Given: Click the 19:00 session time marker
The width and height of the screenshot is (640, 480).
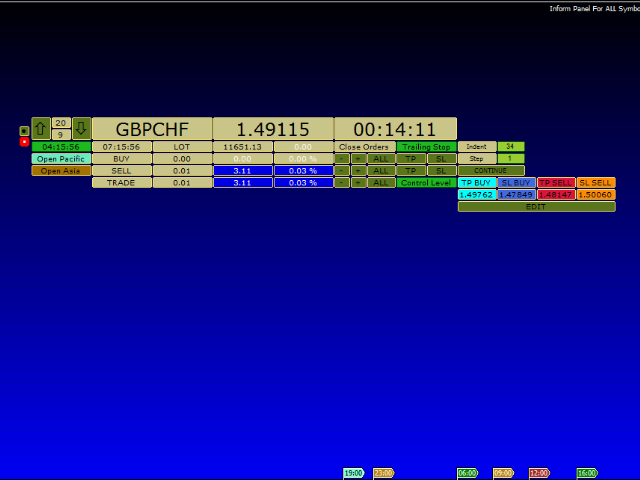Looking at the screenshot, I should pos(353,473).
